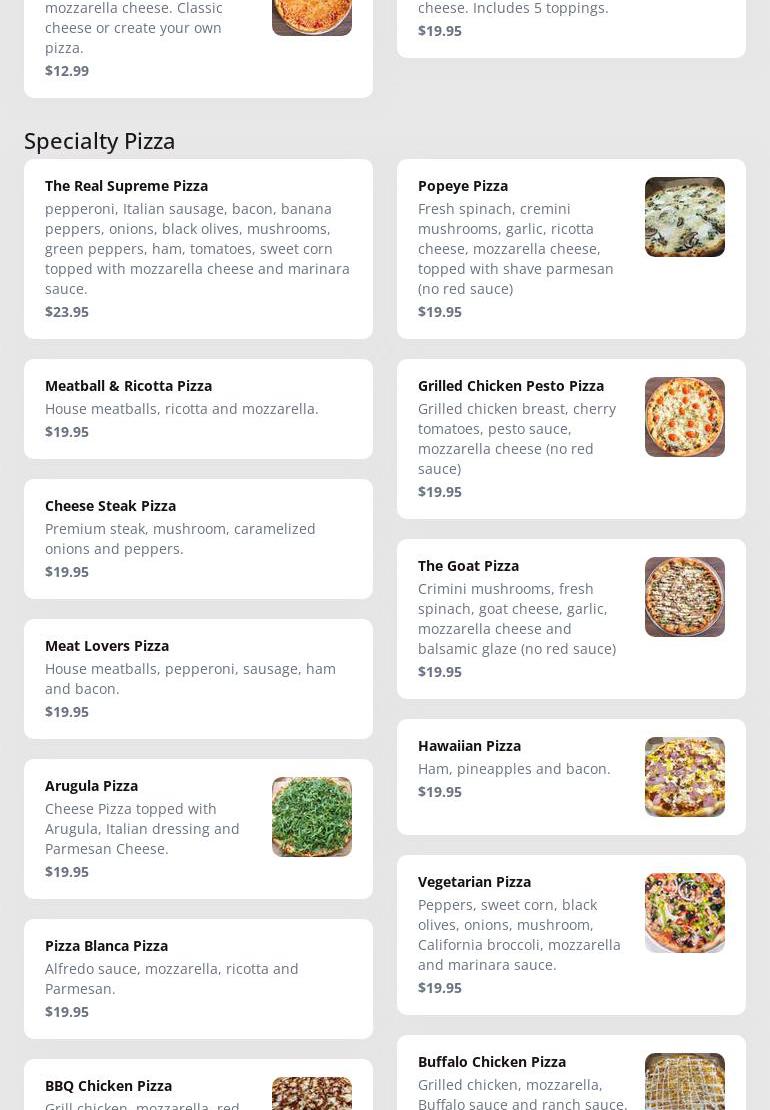Open the Popeye Pizza photo
This screenshot has width=770, height=1110.
pos(684,217)
